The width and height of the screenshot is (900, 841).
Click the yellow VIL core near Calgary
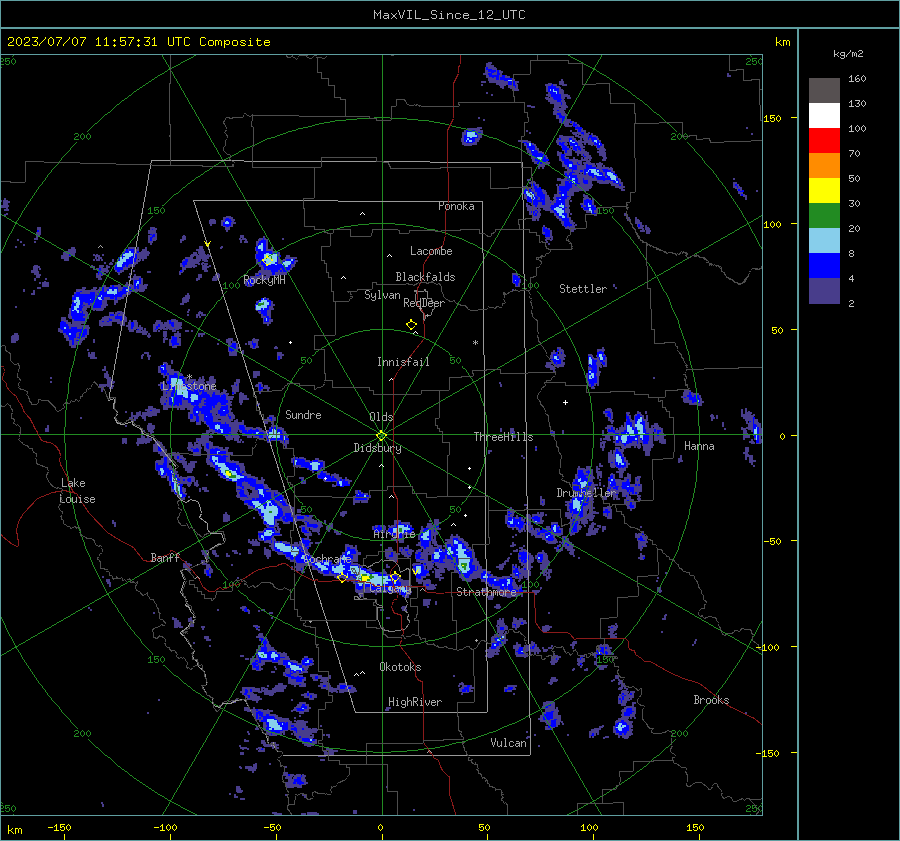click(x=364, y=579)
